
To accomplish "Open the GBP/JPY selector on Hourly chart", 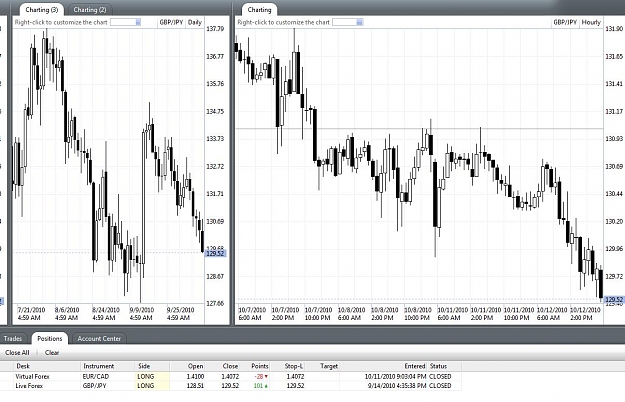I will [x=565, y=22].
